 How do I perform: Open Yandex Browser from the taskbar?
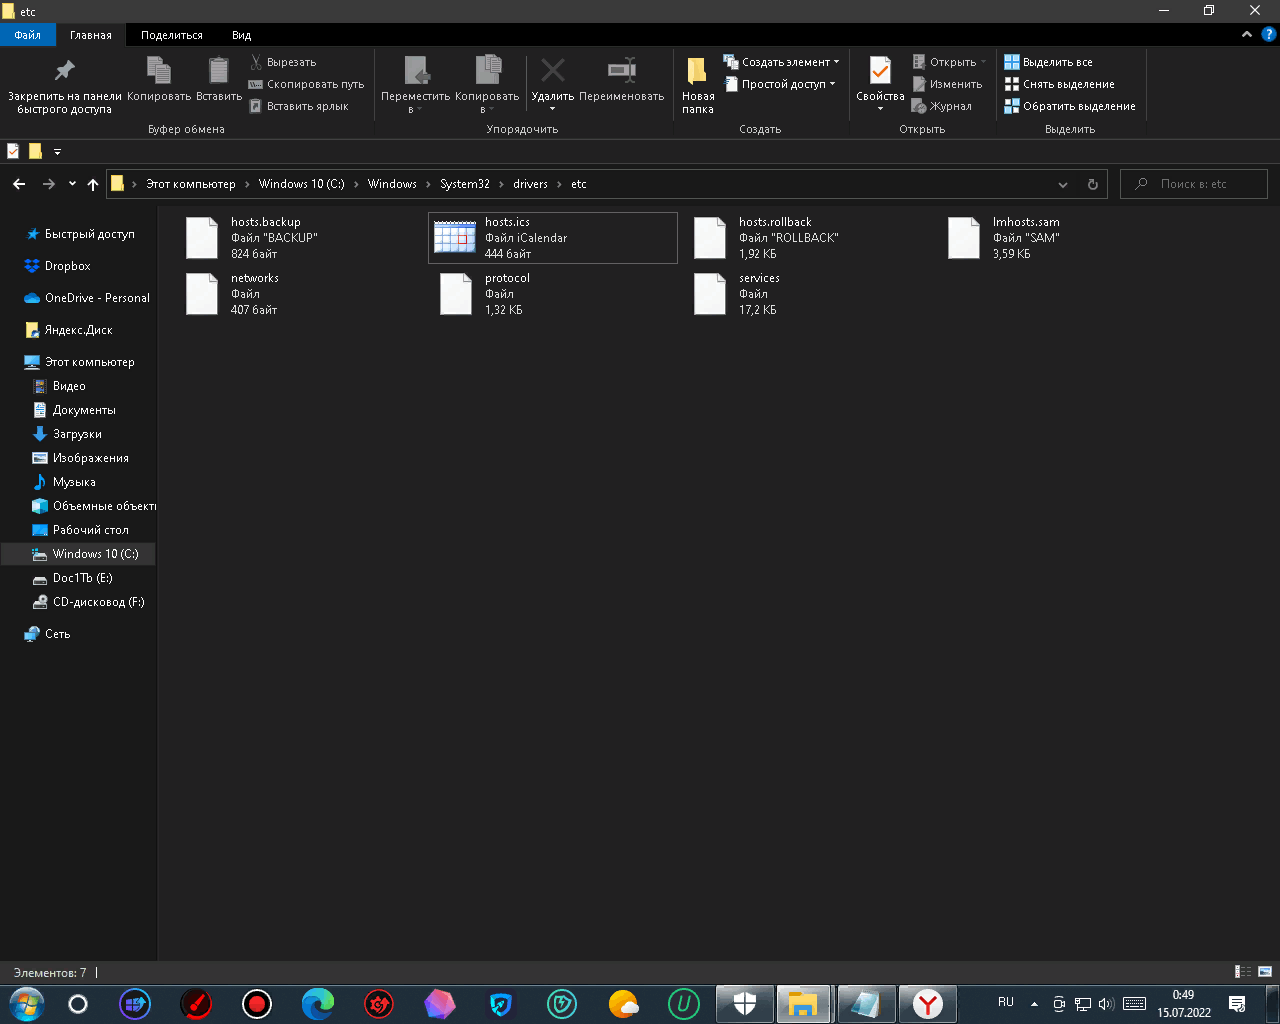click(x=928, y=1004)
